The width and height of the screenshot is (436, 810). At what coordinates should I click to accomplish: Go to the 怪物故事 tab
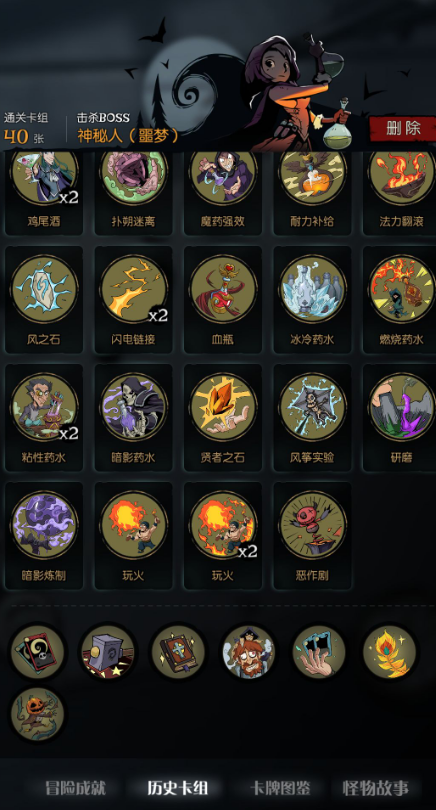pos(375,788)
